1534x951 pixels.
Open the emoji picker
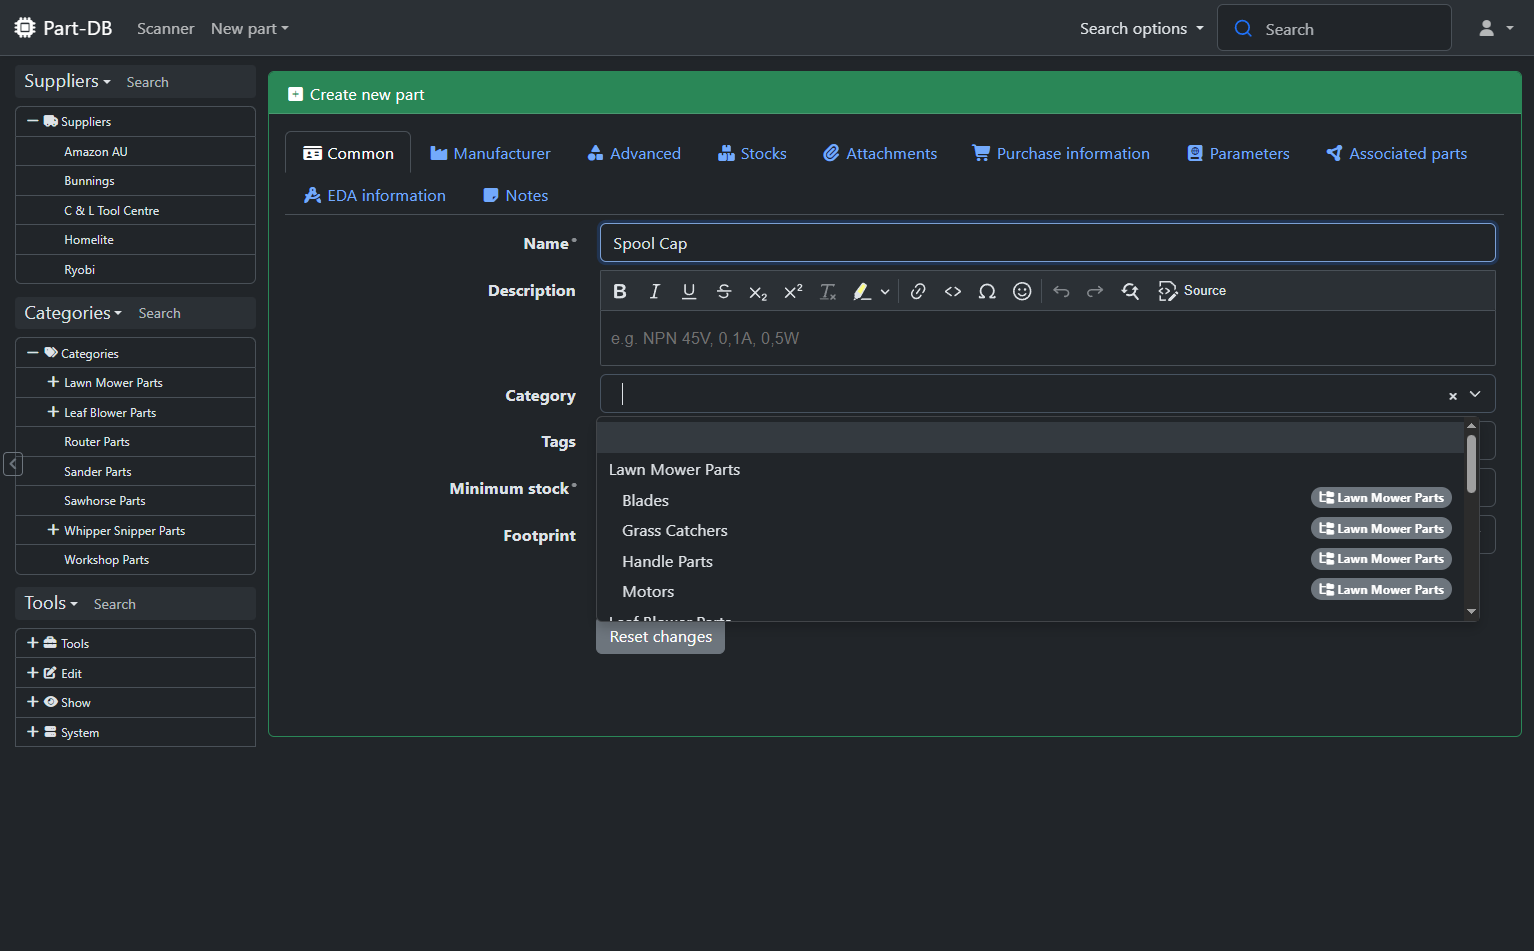coord(1022,291)
